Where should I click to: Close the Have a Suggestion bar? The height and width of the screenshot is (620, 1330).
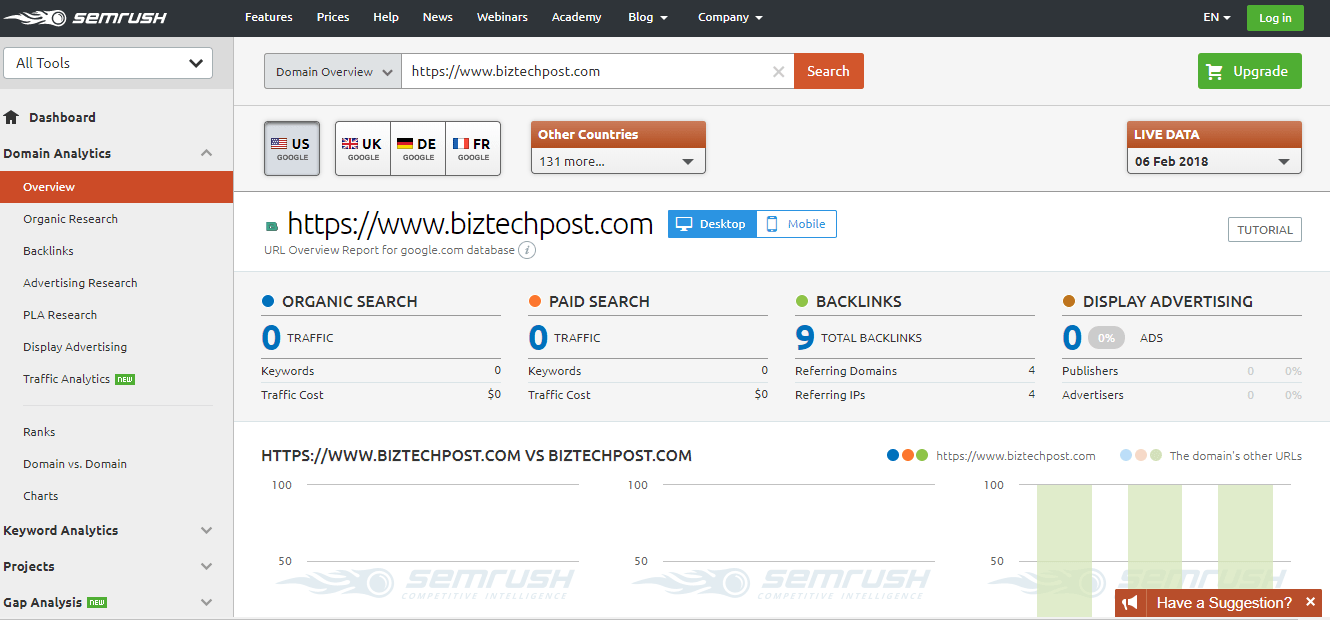[1310, 602]
